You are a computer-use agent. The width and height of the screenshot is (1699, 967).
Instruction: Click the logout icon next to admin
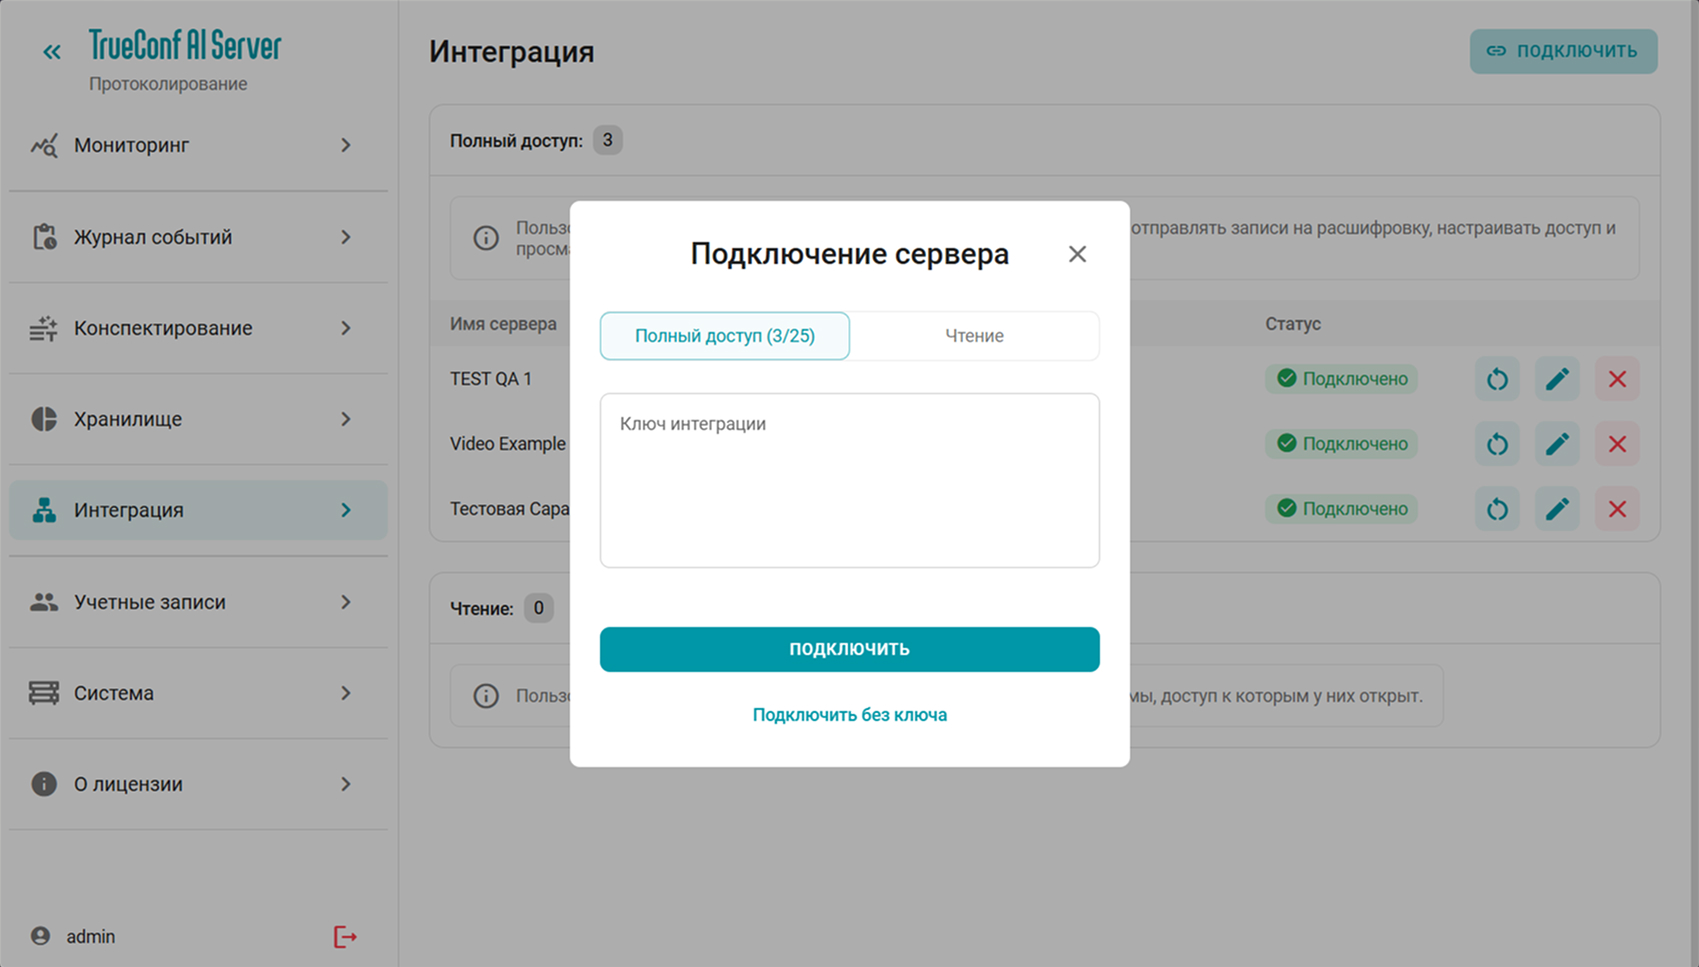pyautogui.click(x=345, y=937)
